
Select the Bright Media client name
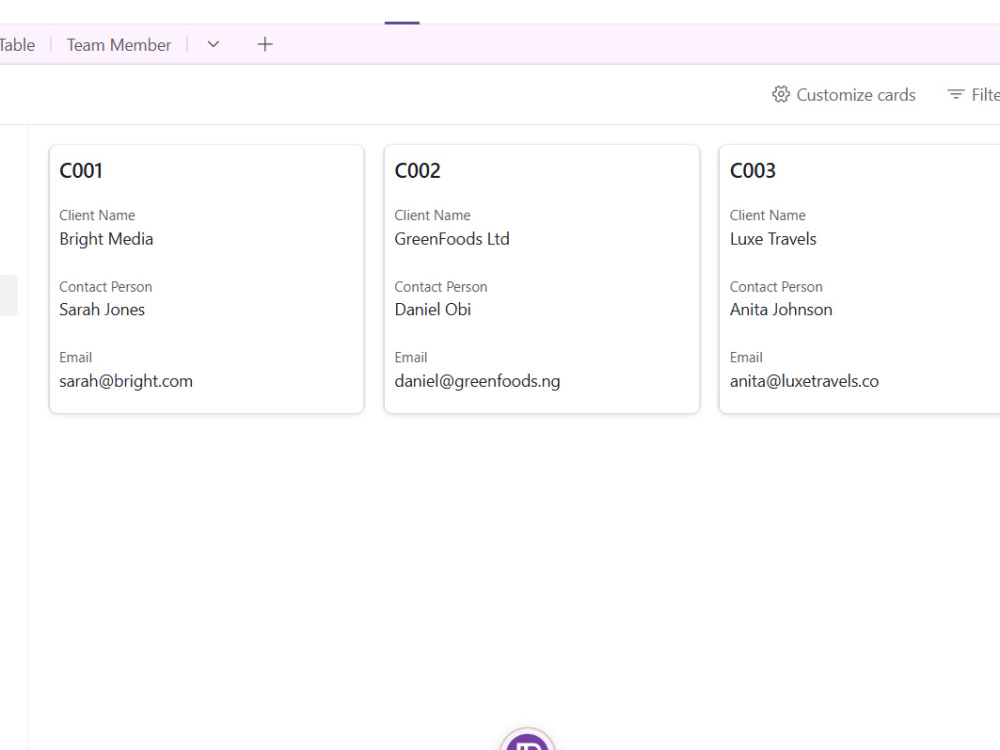coord(107,239)
